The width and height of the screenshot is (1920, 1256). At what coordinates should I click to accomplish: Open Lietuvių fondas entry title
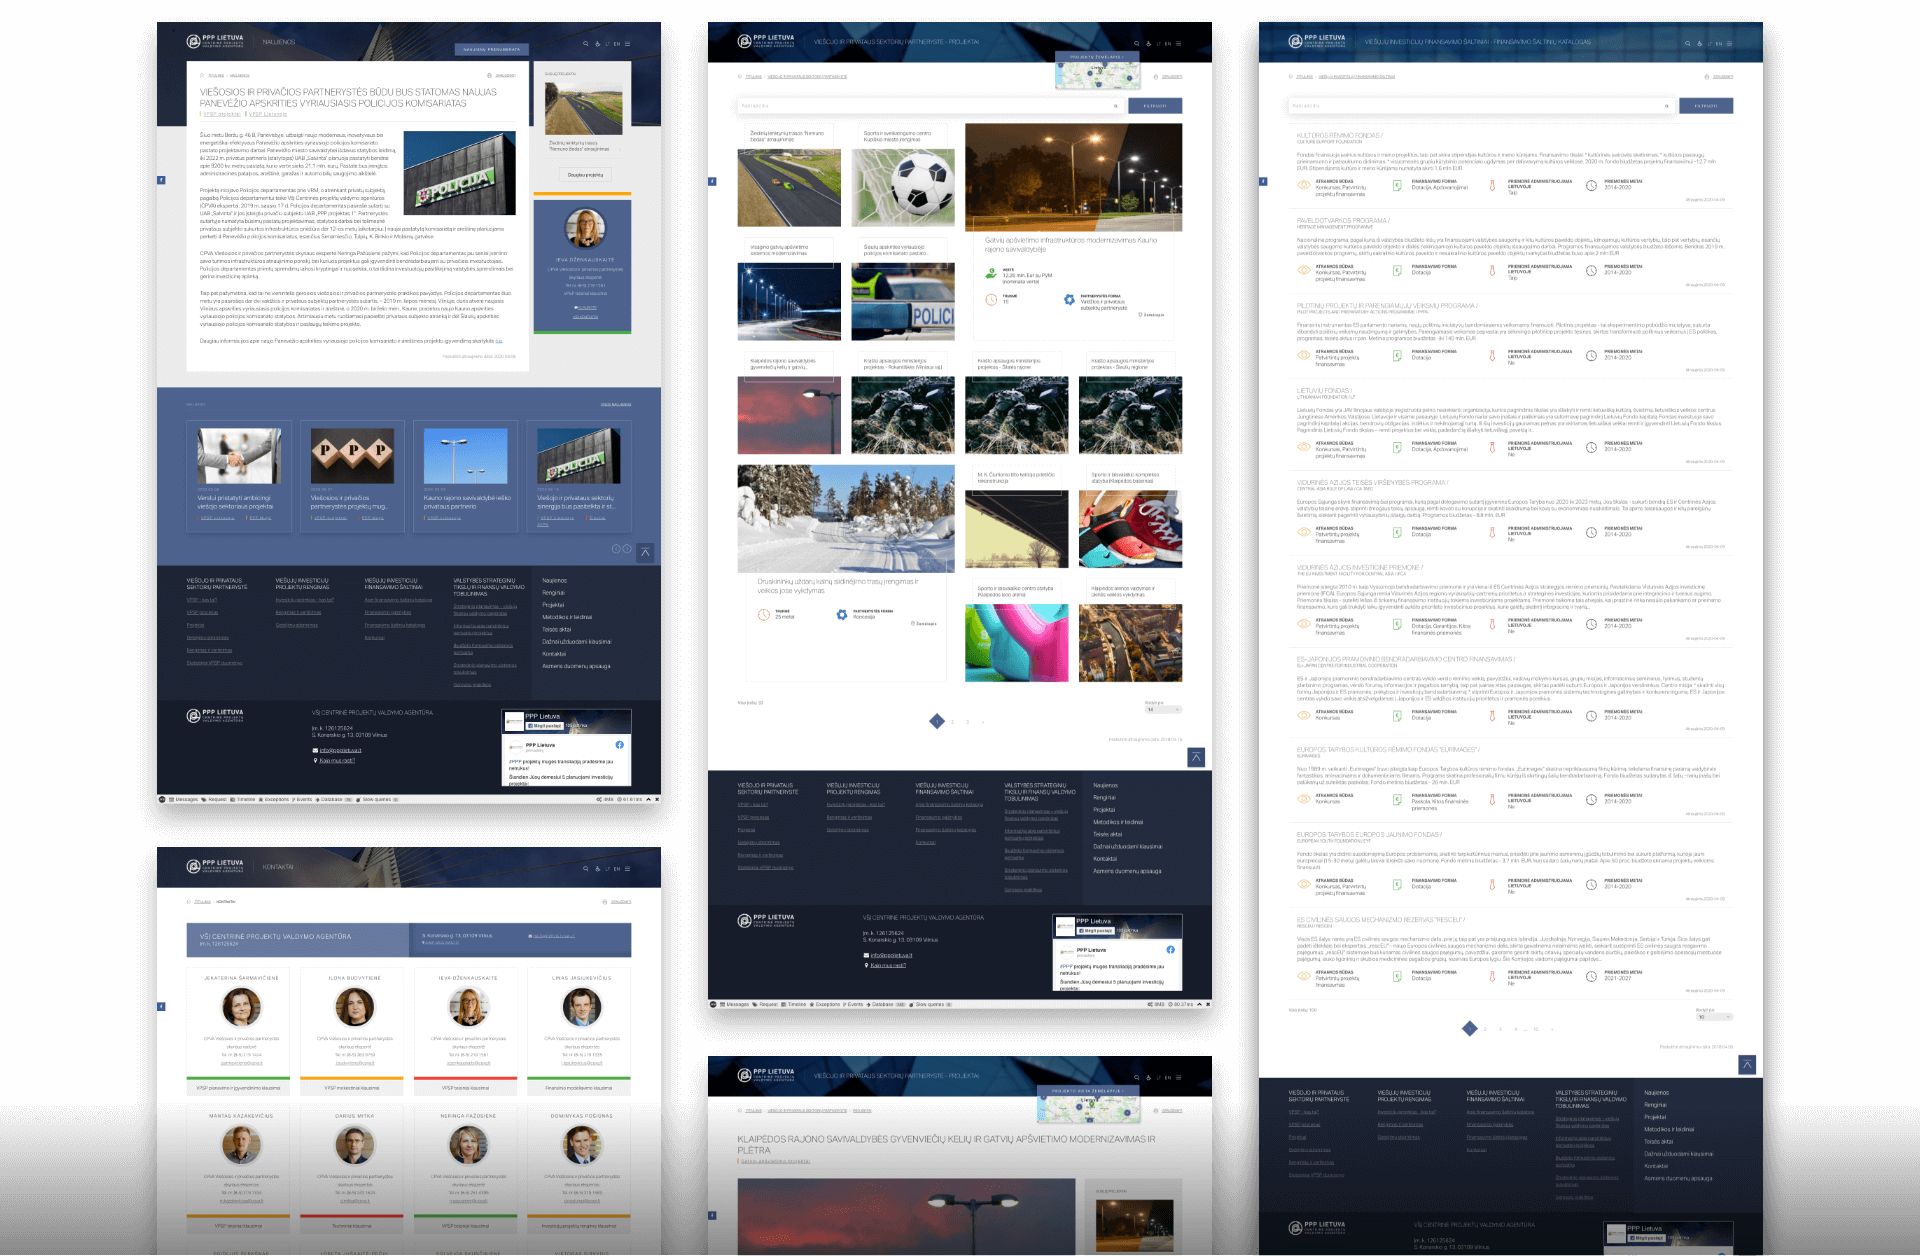(x=1324, y=390)
